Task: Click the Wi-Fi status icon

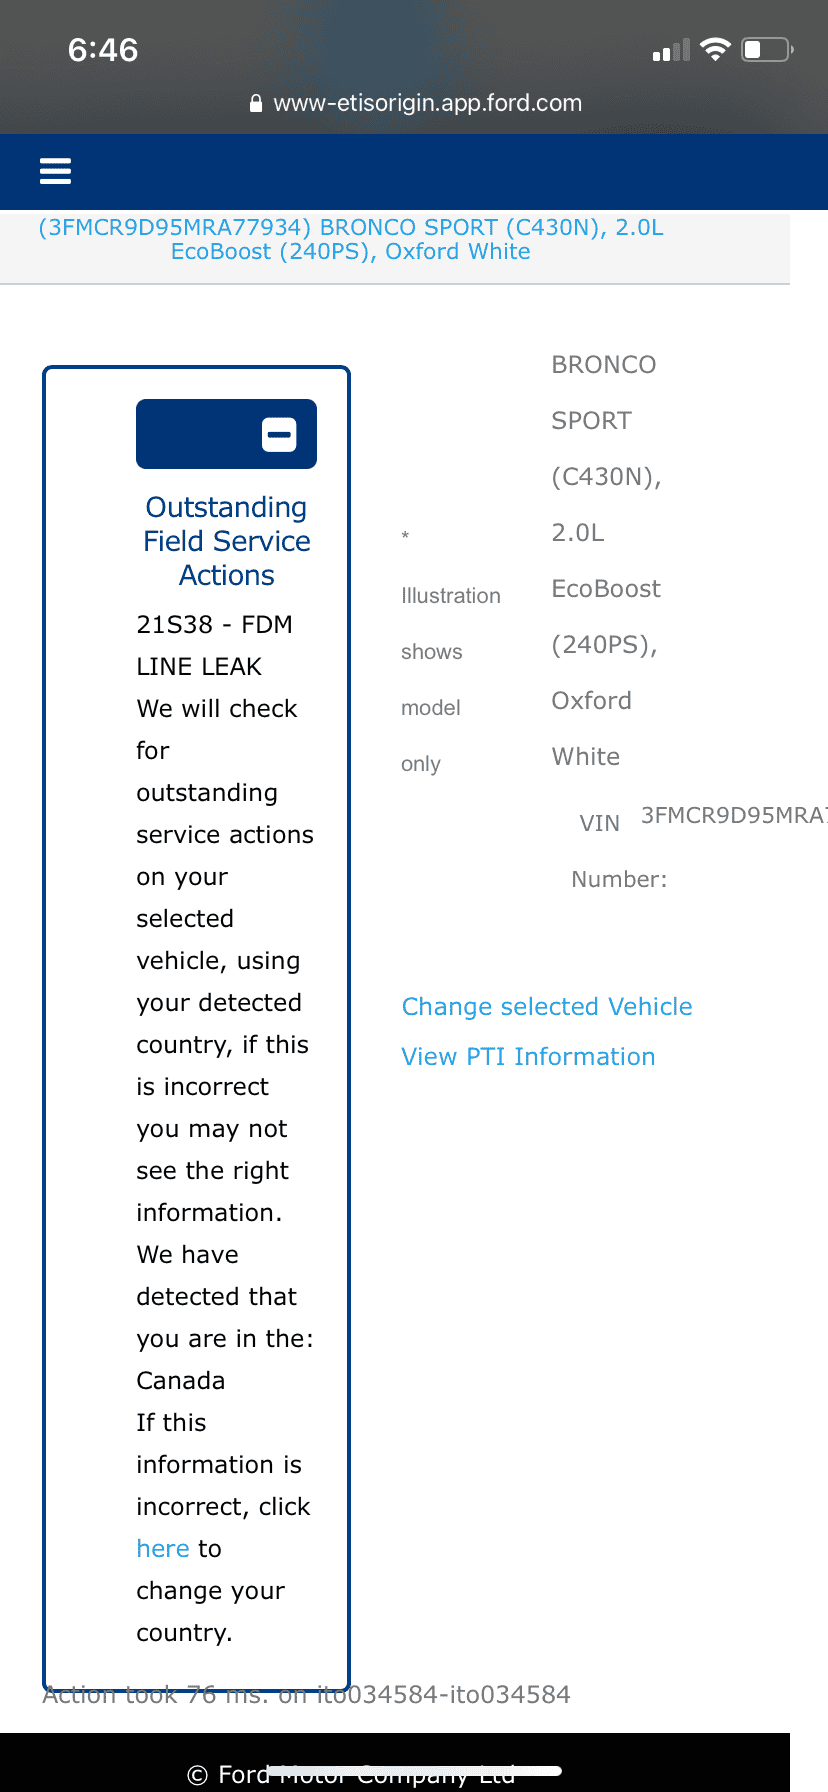Action: (715, 49)
